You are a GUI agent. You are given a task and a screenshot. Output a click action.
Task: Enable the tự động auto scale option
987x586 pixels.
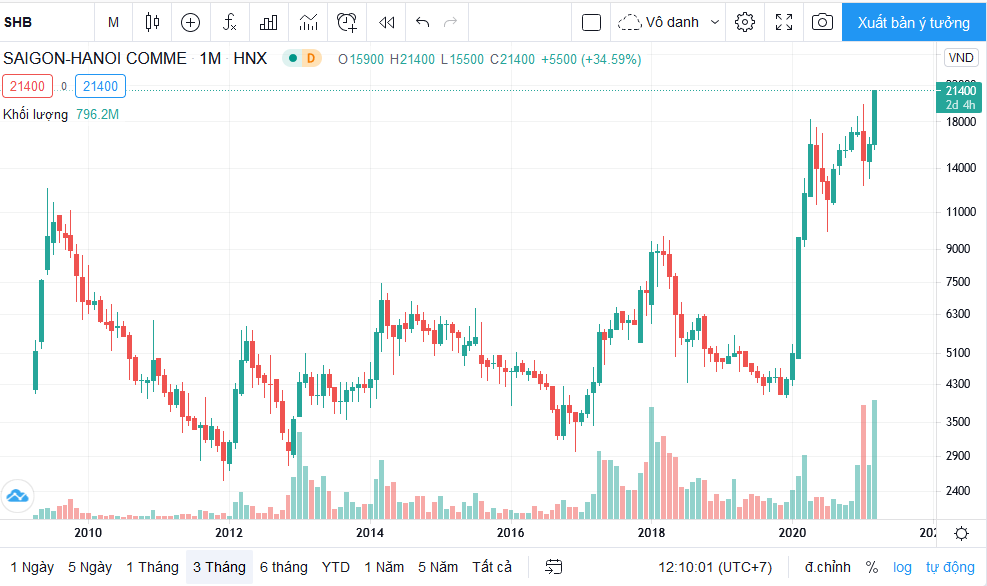(x=950, y=567)
